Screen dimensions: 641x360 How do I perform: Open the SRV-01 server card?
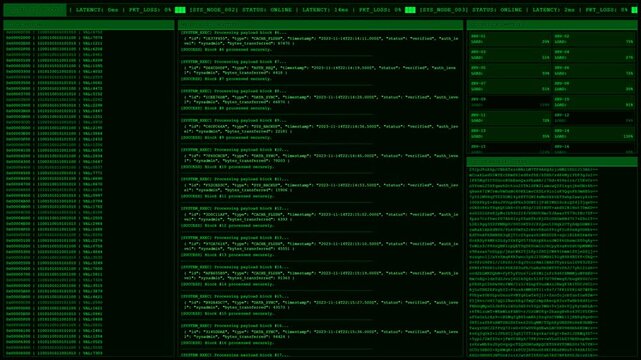click(510, 39)
